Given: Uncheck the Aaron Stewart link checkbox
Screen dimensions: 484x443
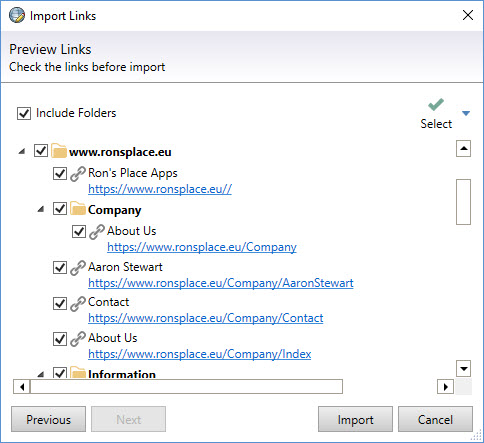Looking at the screenshot, I should (x=60, y=267).
